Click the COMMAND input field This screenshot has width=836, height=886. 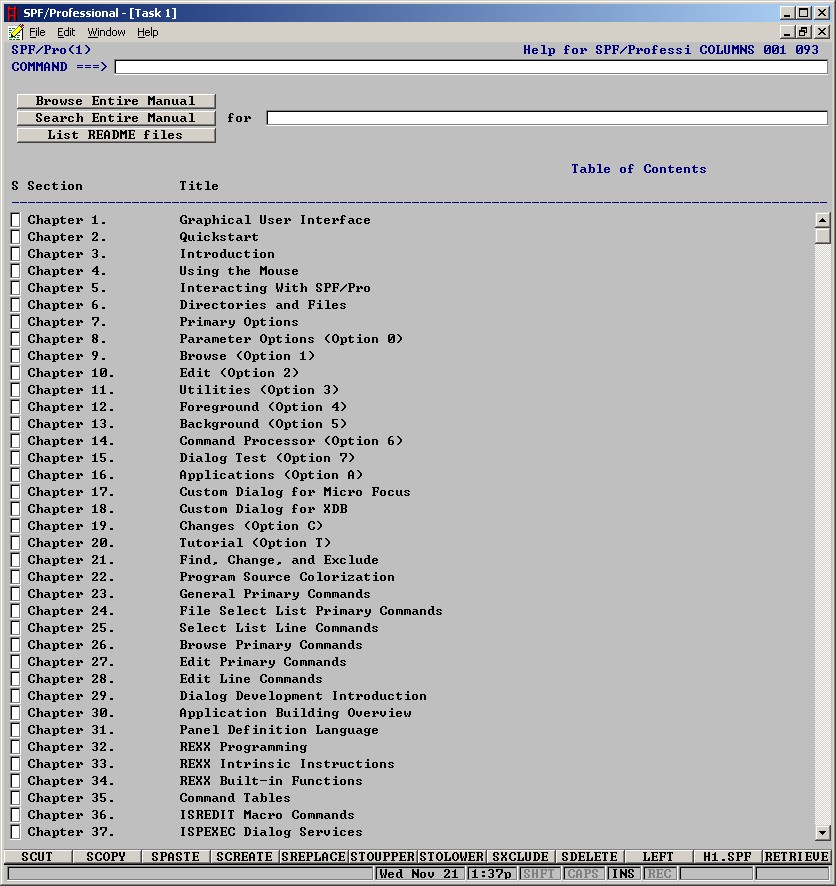click(x=471, y=67)
